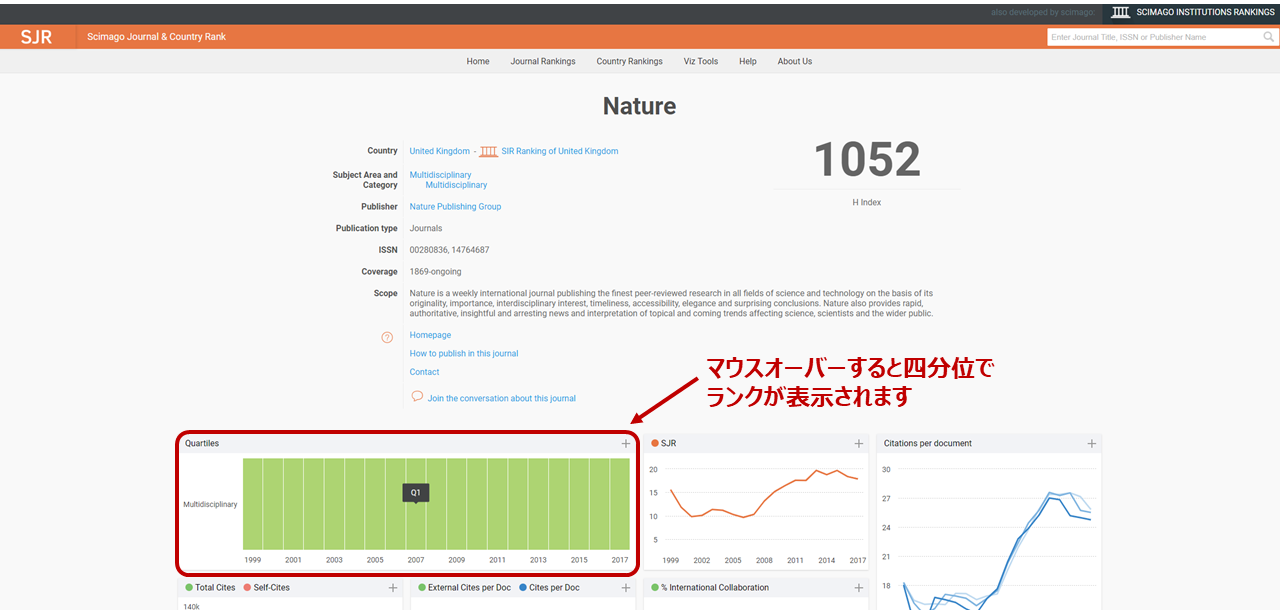Click the question mark help icon
This screenshot has width=1280, height=612.
(x=387, y=337)
